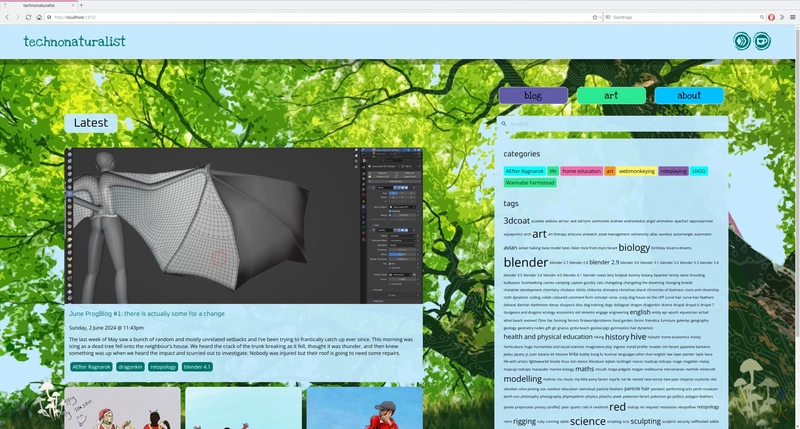
Task: Open the new tab plus button
Action: (81, 5)
